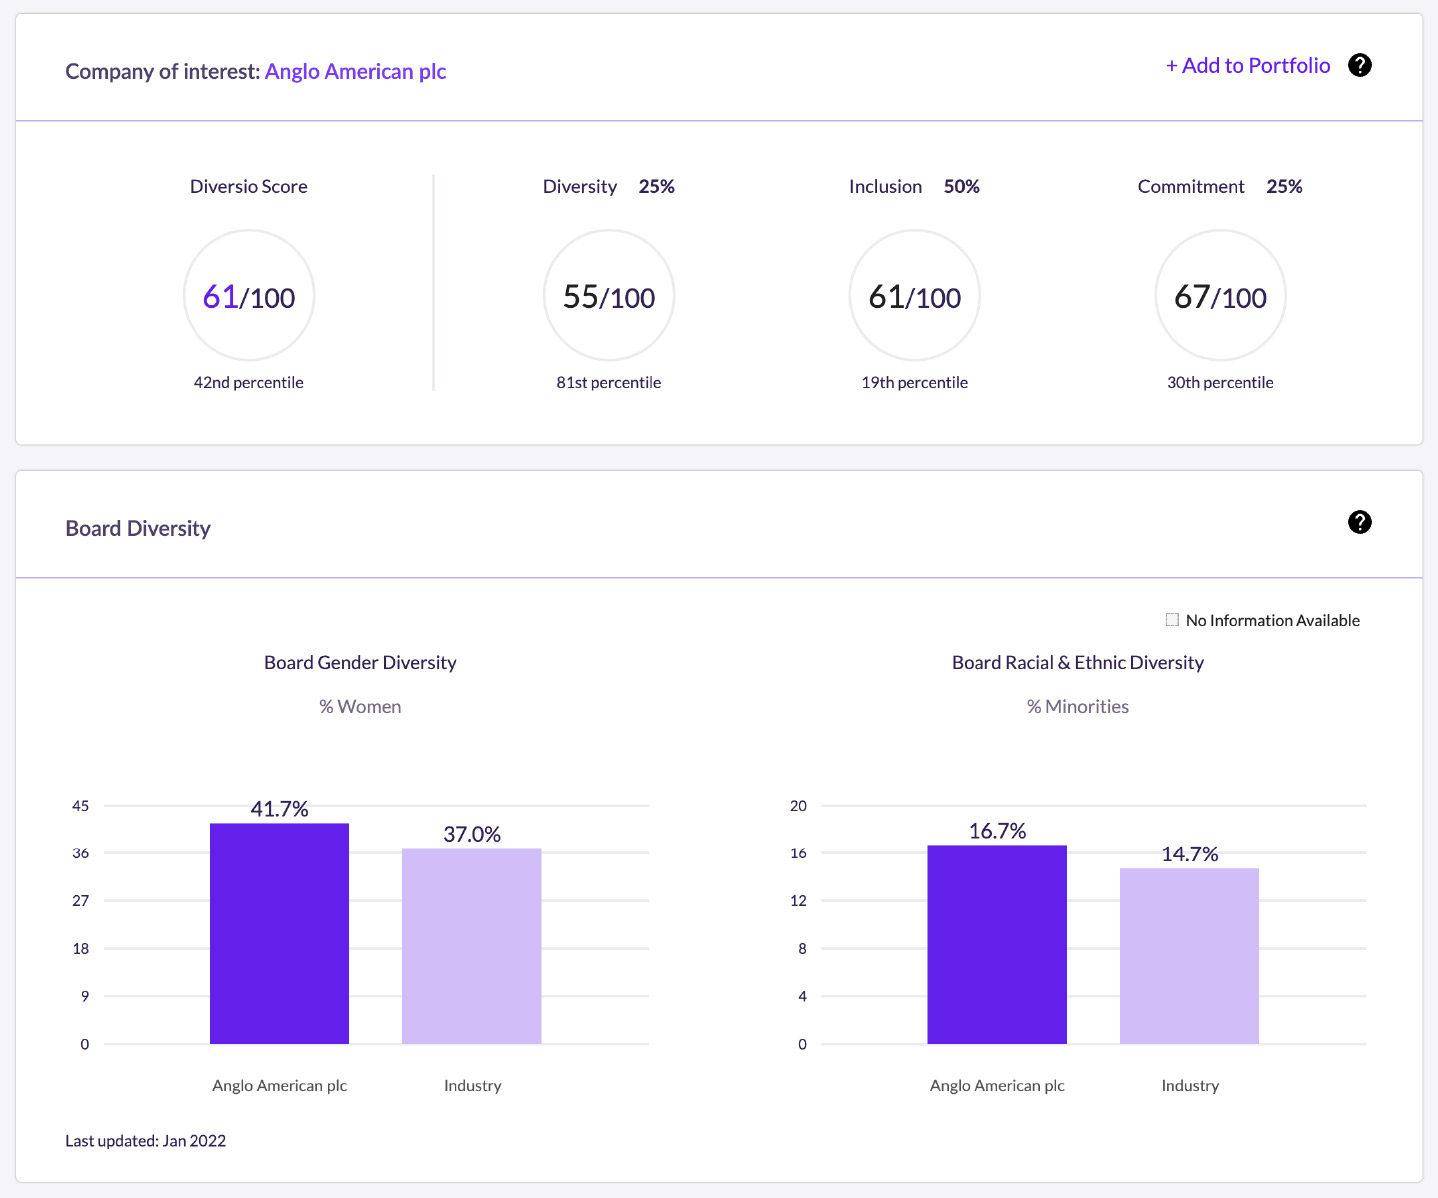This screenshot has width=1438, height=1198.
Task: Toggle the No Information Available legend box
Action: pyautogui.click(x=1172, y=620)
